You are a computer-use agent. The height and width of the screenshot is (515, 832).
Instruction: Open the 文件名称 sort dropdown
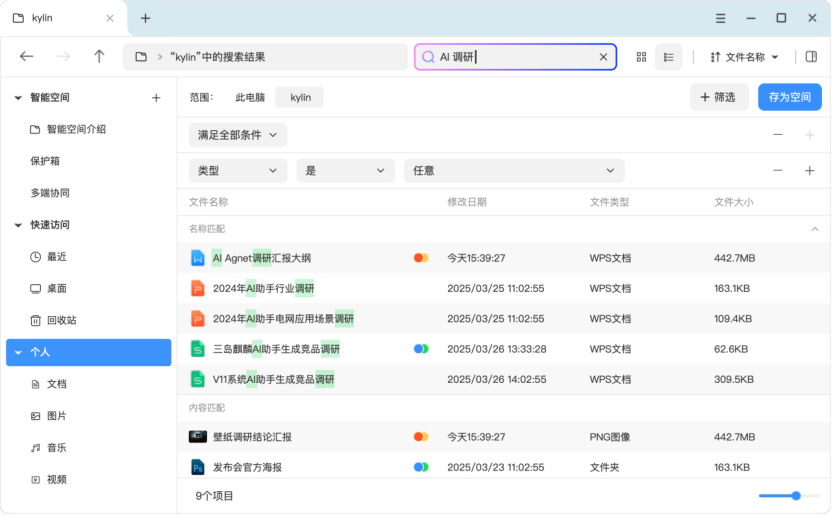(x=744, y=57)
